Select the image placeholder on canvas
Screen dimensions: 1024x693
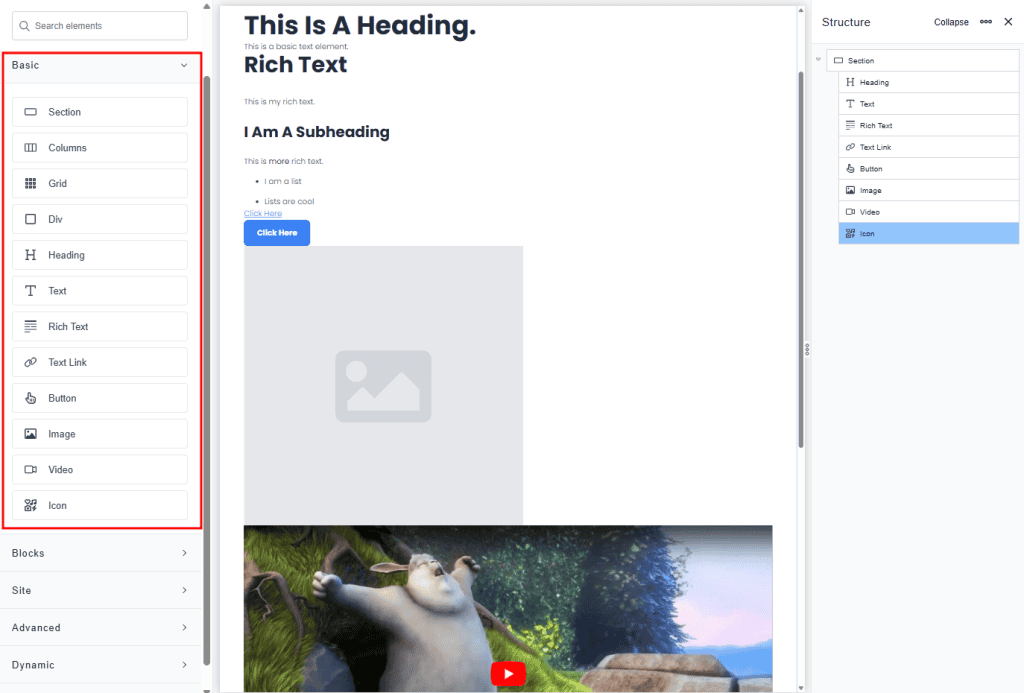click(x=383, y=385)
